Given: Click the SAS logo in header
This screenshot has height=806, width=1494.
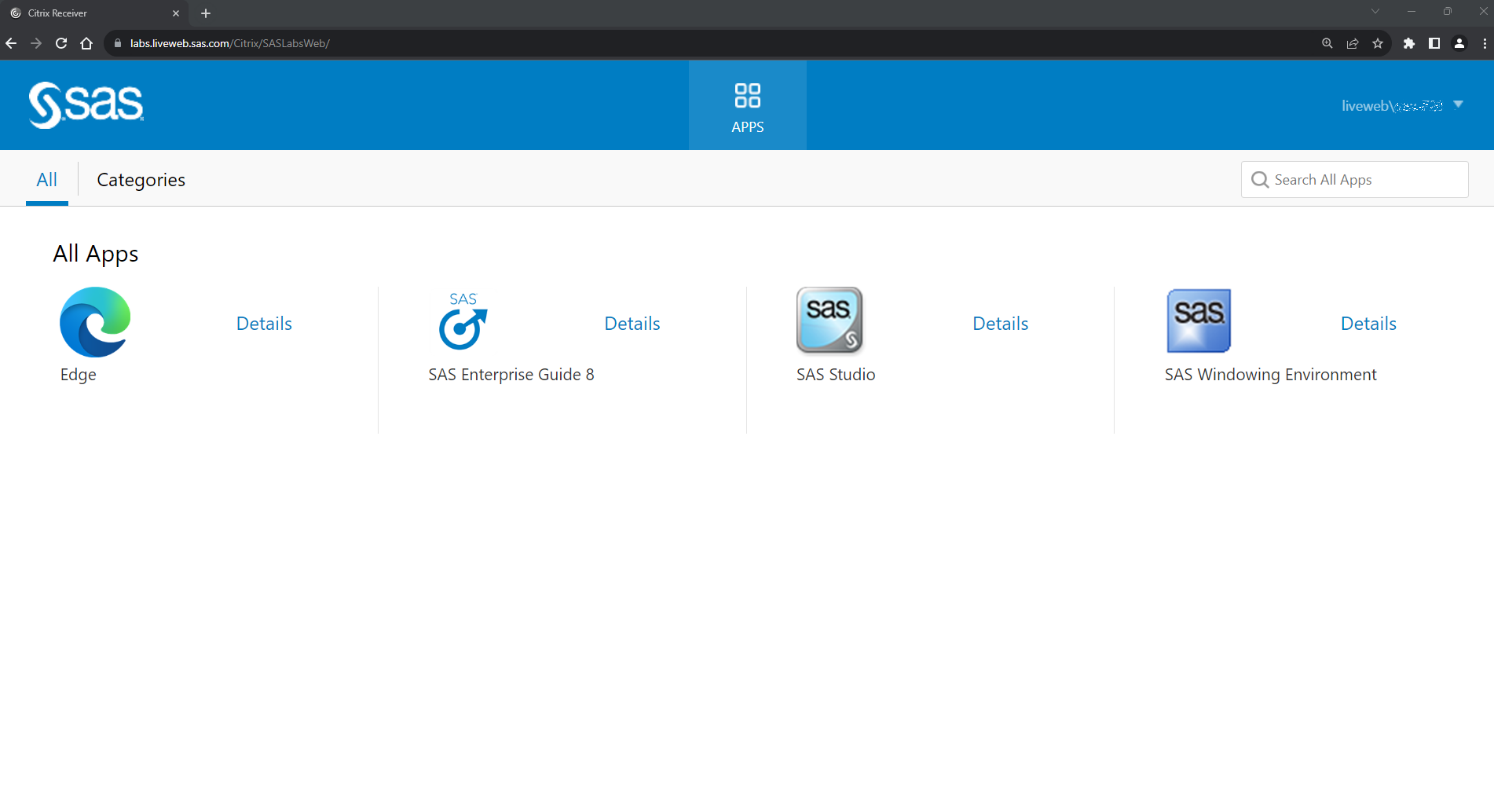Looking at the screenshot, I should [86, 104].
